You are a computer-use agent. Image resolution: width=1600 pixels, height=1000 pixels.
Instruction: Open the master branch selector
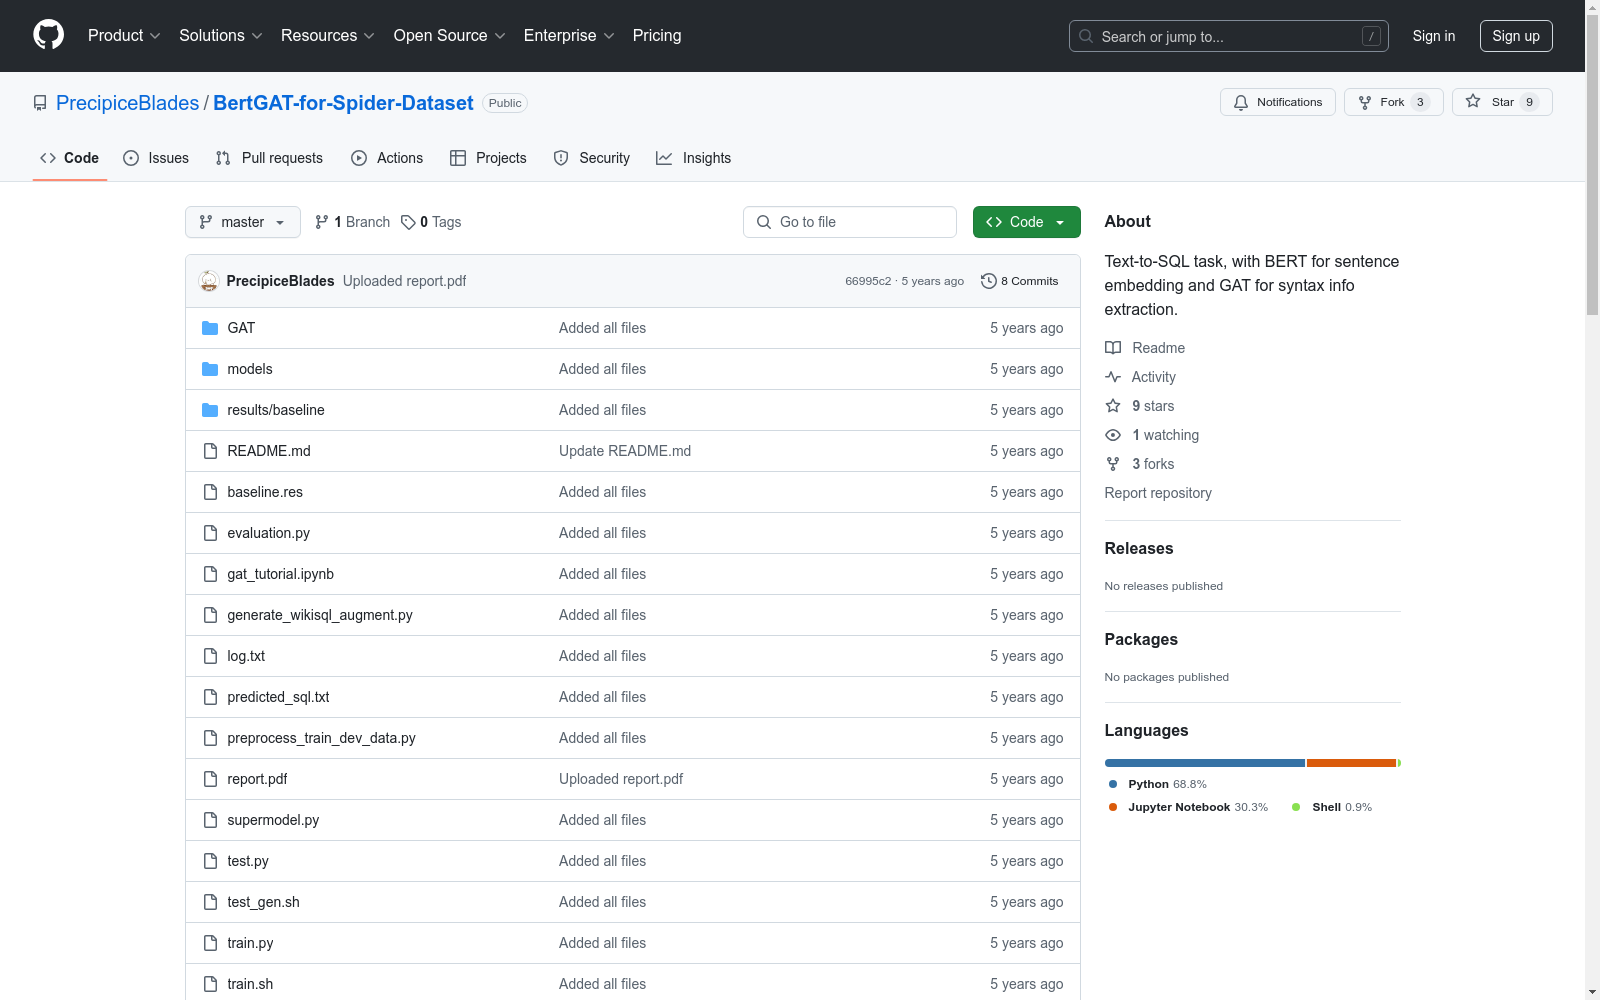point(243,222)
